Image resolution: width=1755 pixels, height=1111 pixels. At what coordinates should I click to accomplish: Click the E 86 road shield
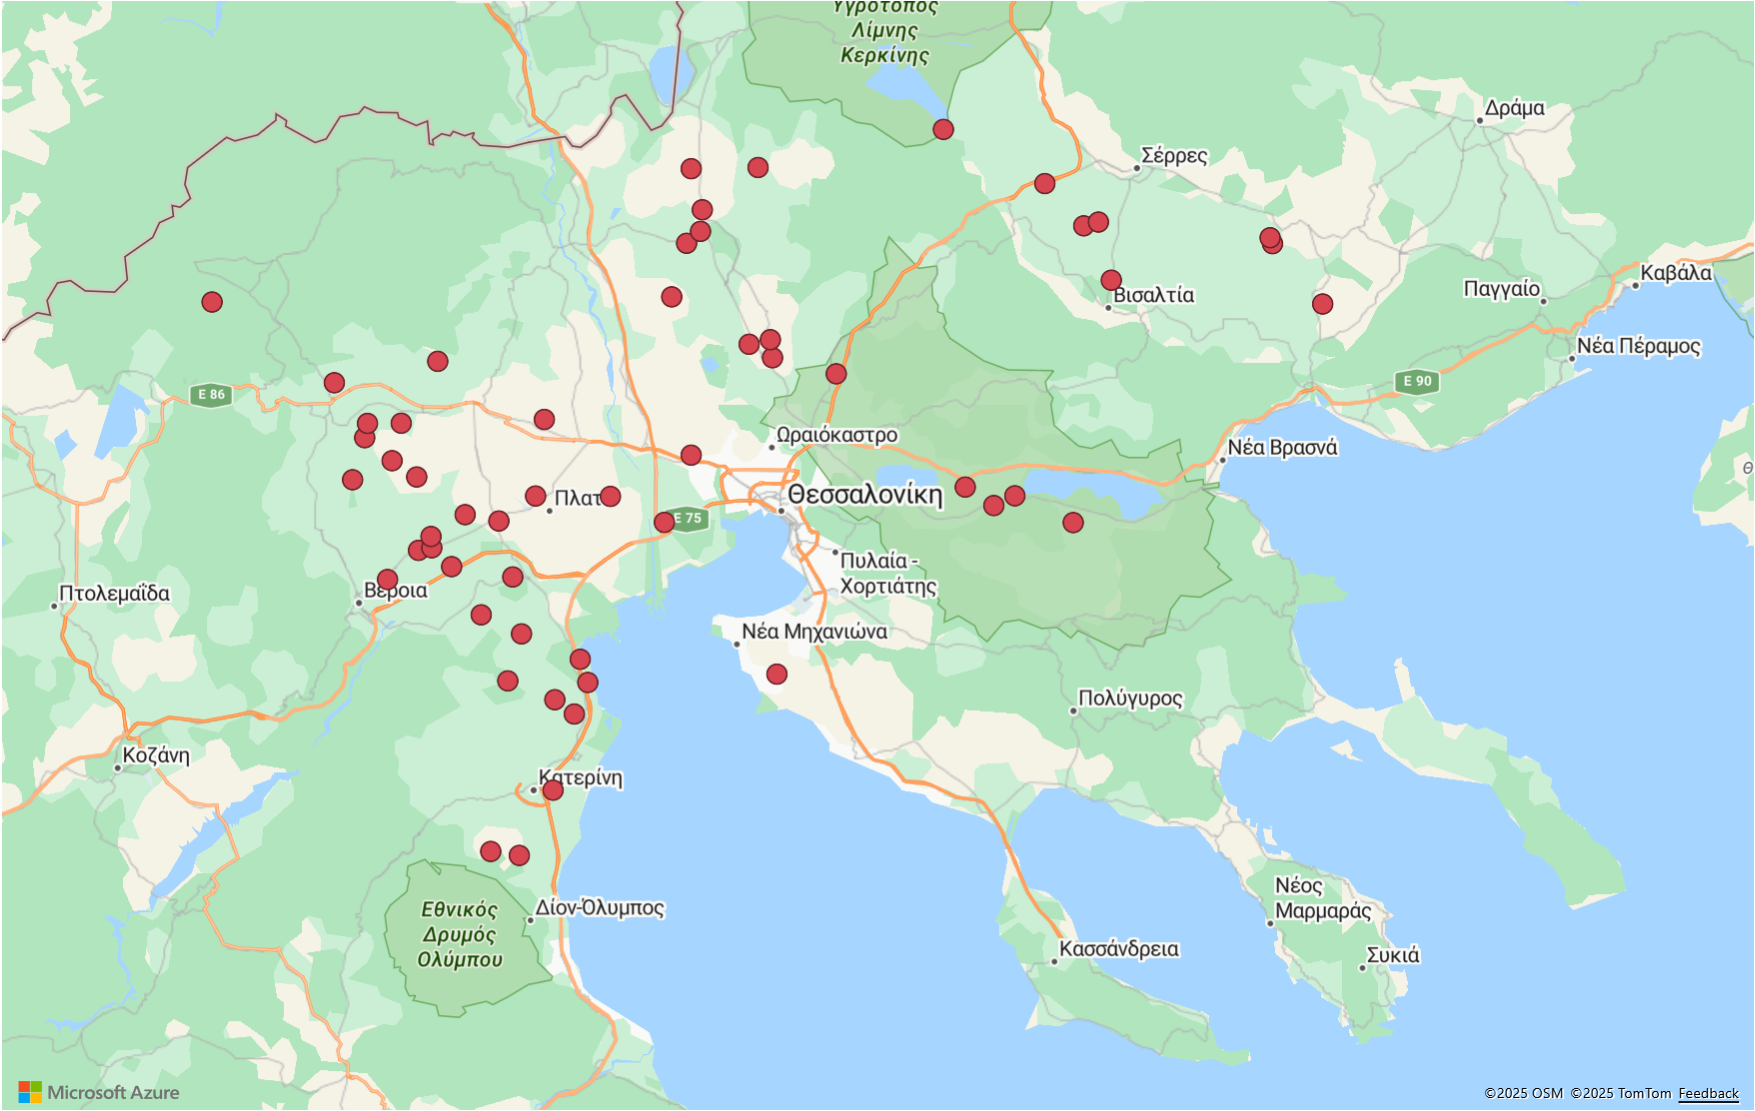click(212, 394)
